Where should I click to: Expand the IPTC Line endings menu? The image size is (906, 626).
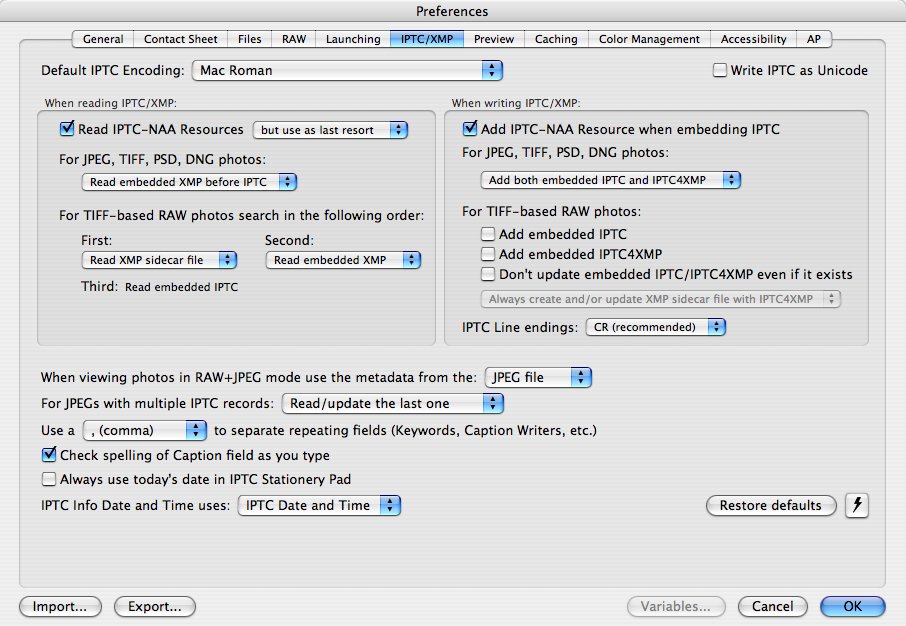coord(655,327)
